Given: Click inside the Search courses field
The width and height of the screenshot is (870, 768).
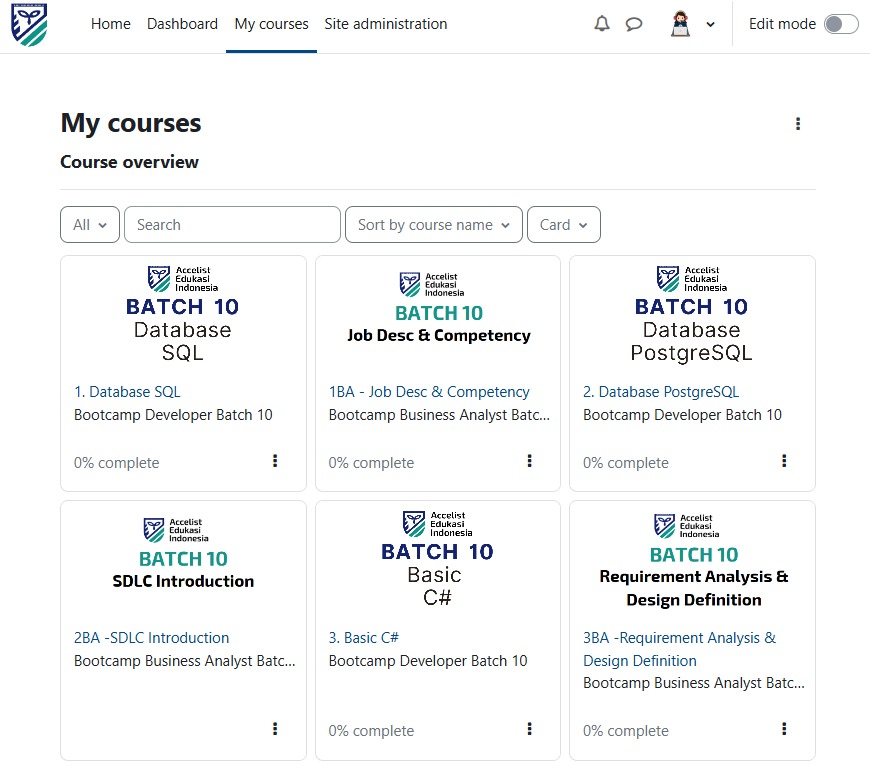Looking at the screenshot, I should tap(232, 224).
